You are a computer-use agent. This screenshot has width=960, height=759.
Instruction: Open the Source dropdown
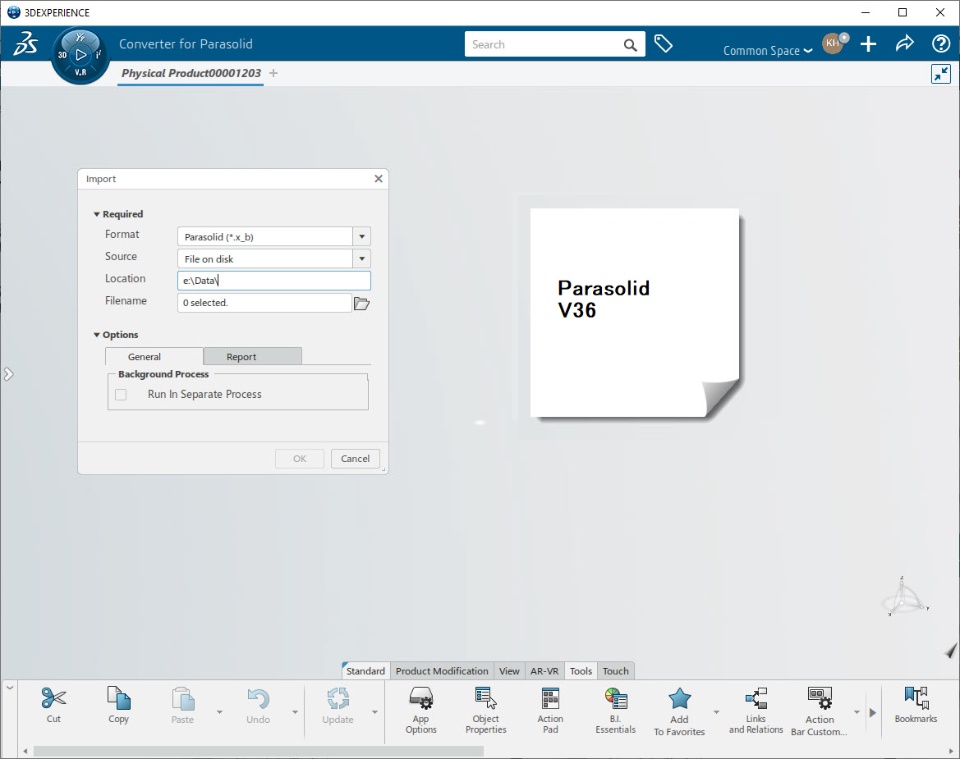click(x=362, y=258)
